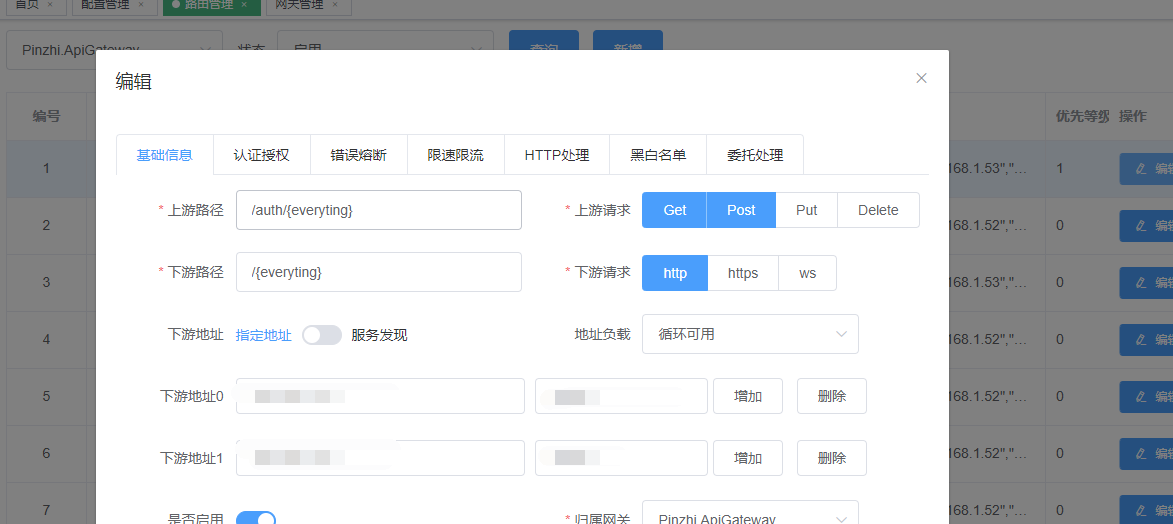Click the 下游地址1 host input field

click(380, 458)
